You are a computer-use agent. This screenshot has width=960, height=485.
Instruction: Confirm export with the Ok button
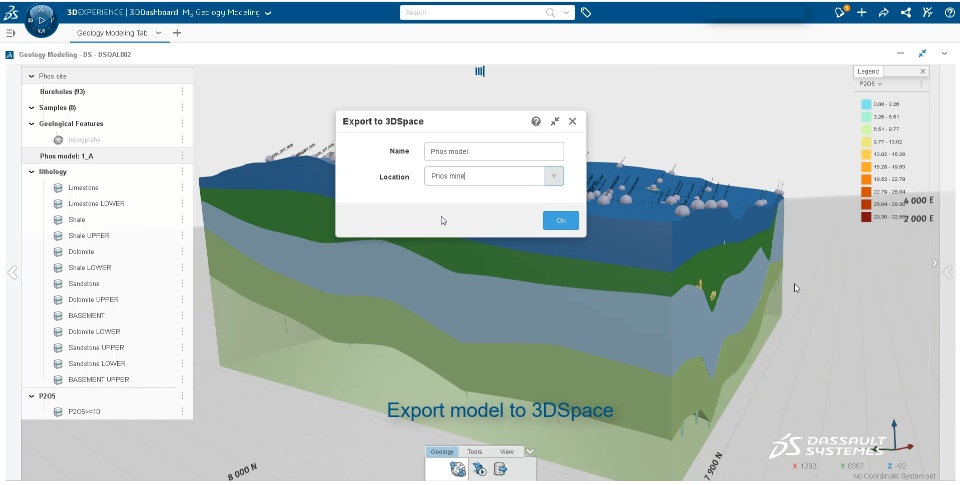click(x=561, y=220)
